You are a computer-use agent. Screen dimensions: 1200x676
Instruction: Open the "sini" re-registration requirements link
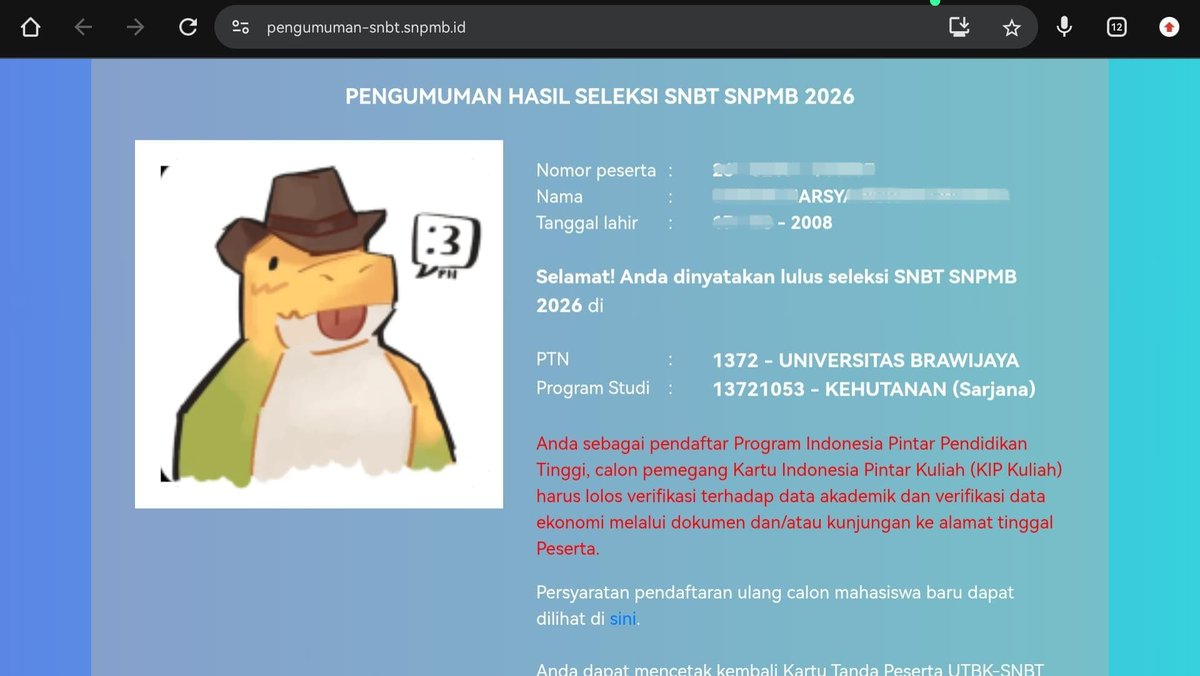[x=622, y=619]
